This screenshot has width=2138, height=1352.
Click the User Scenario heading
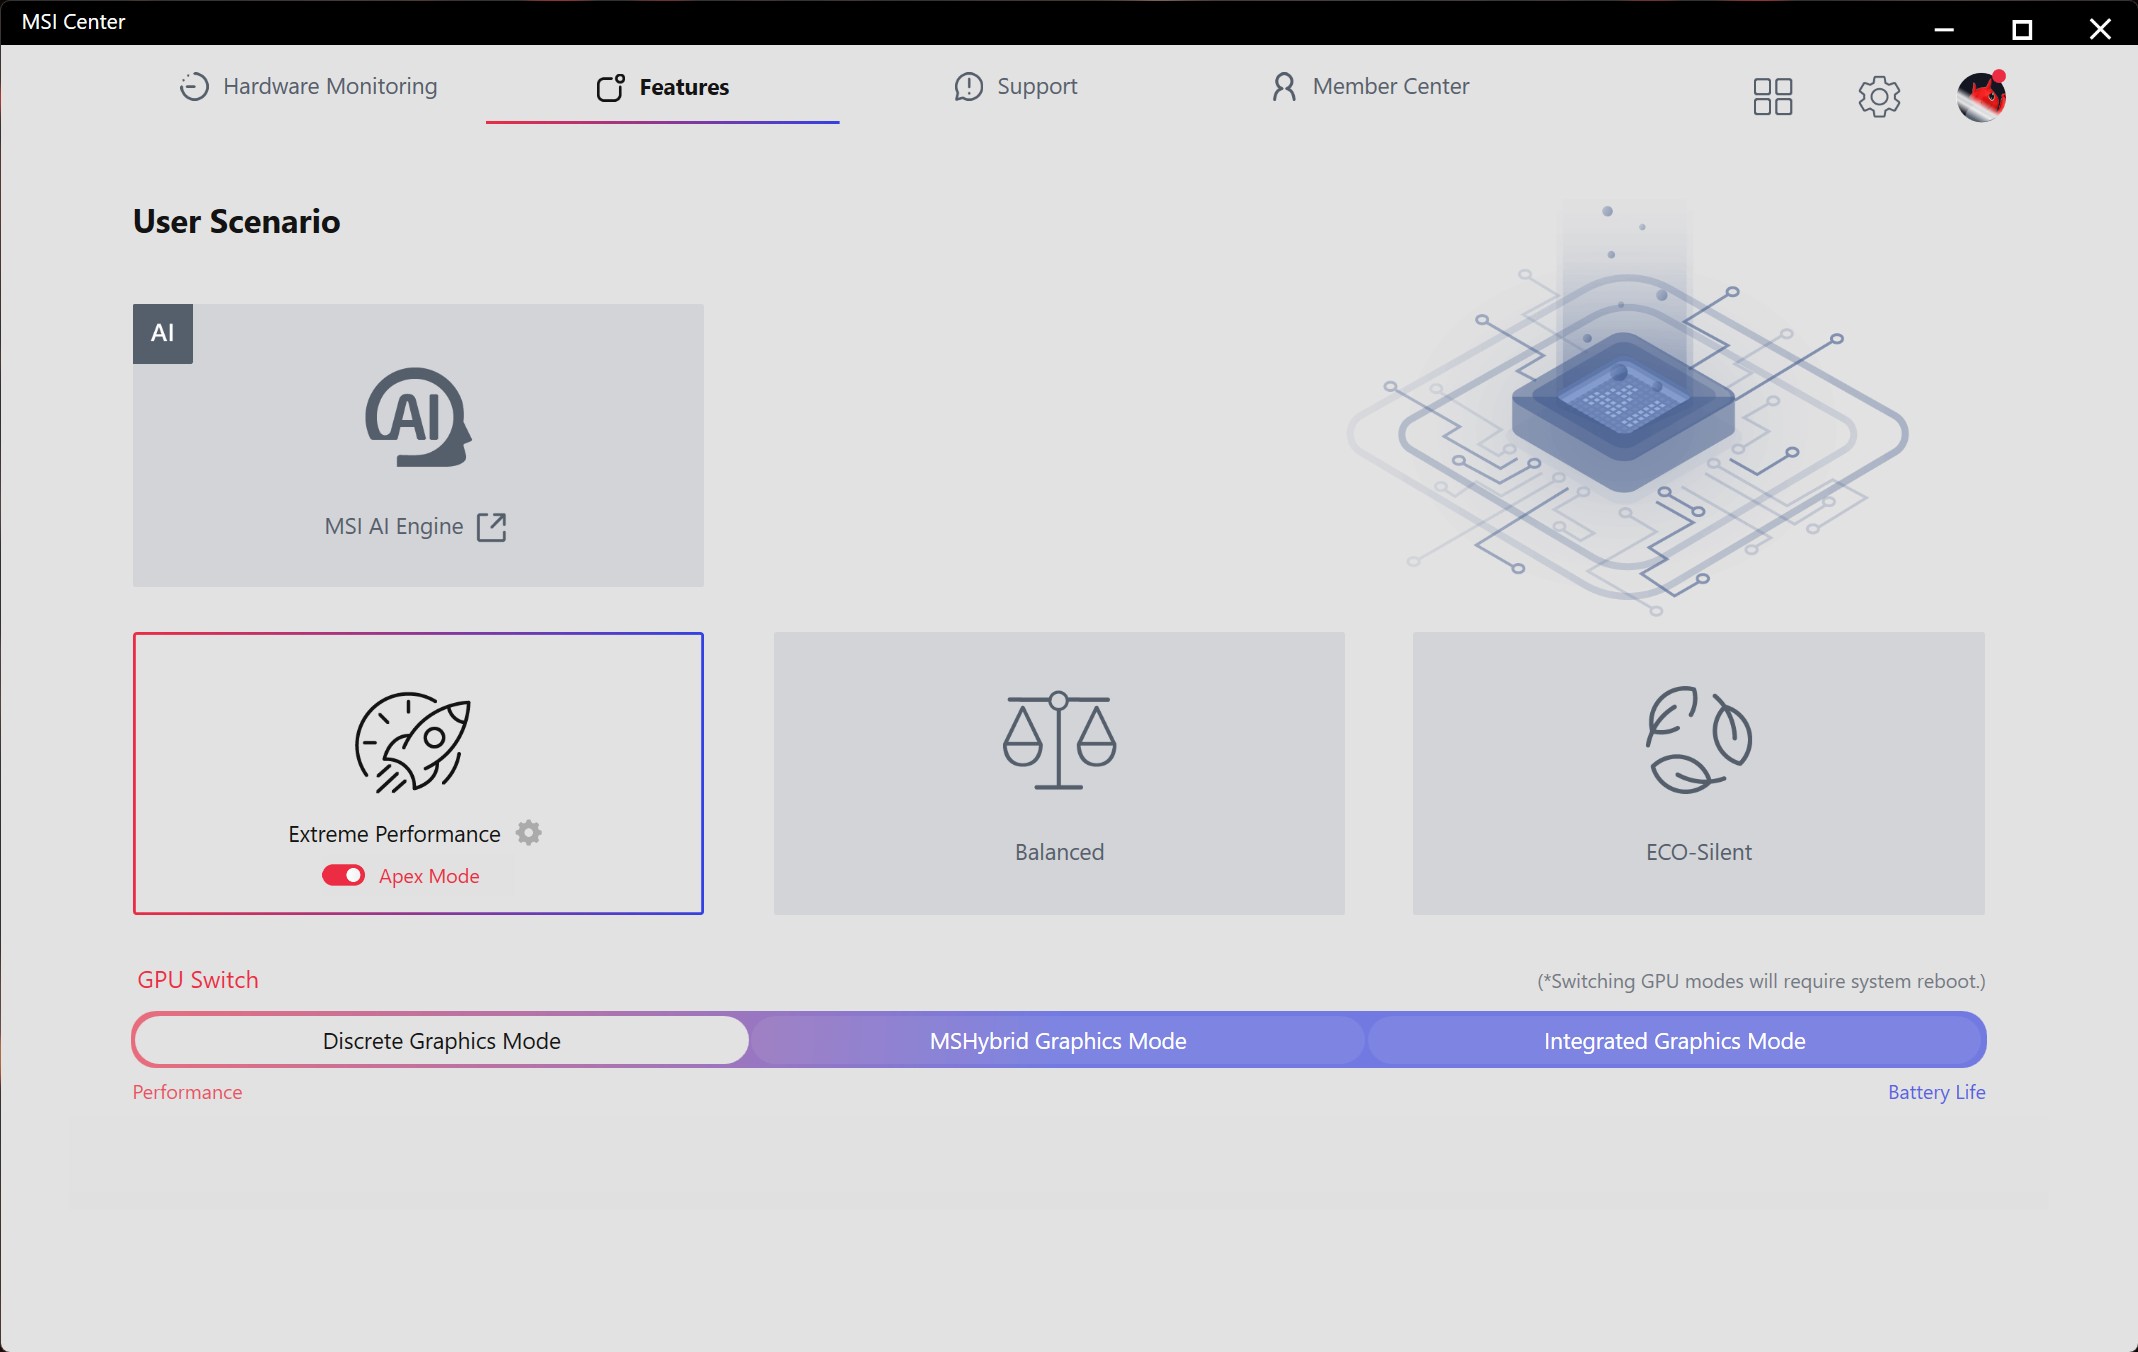(237, 221)
